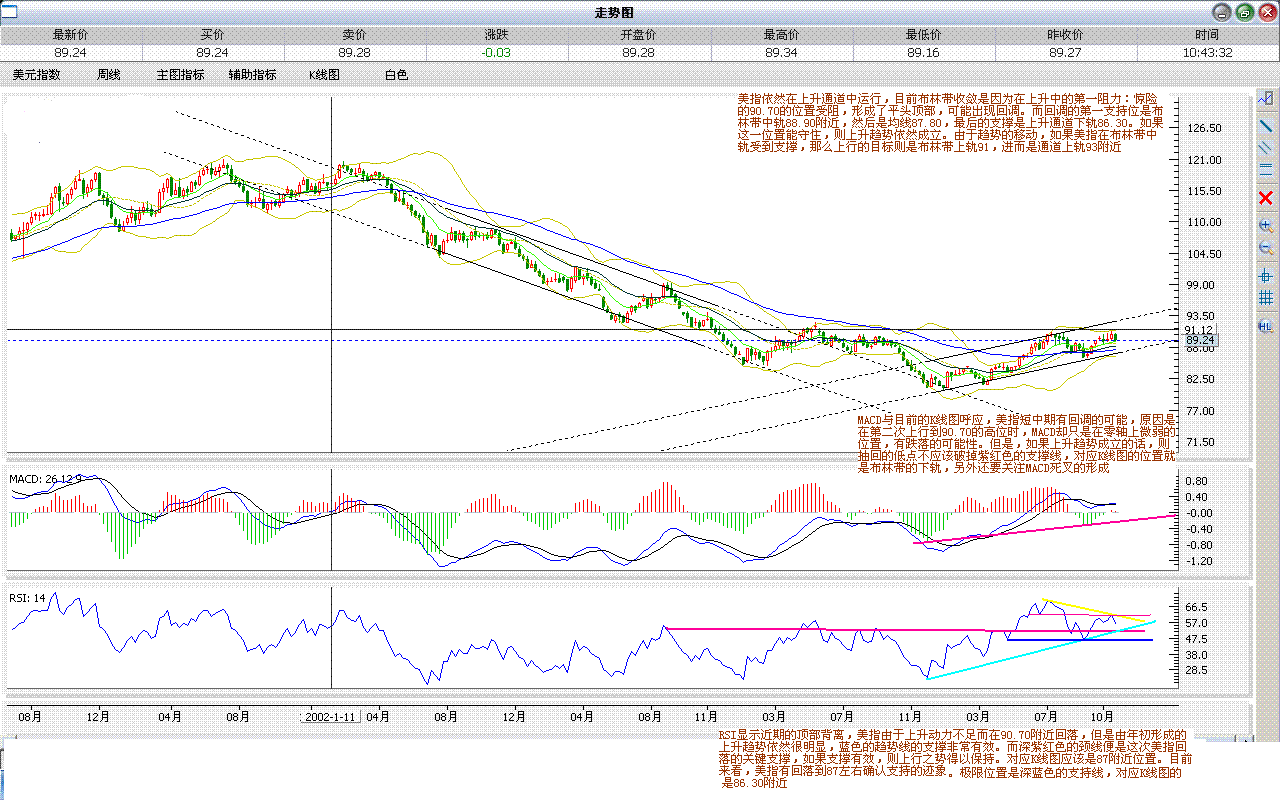Click the 91.12 price label on axis
1280x800 pixels.
click(x=1199, y=330)
